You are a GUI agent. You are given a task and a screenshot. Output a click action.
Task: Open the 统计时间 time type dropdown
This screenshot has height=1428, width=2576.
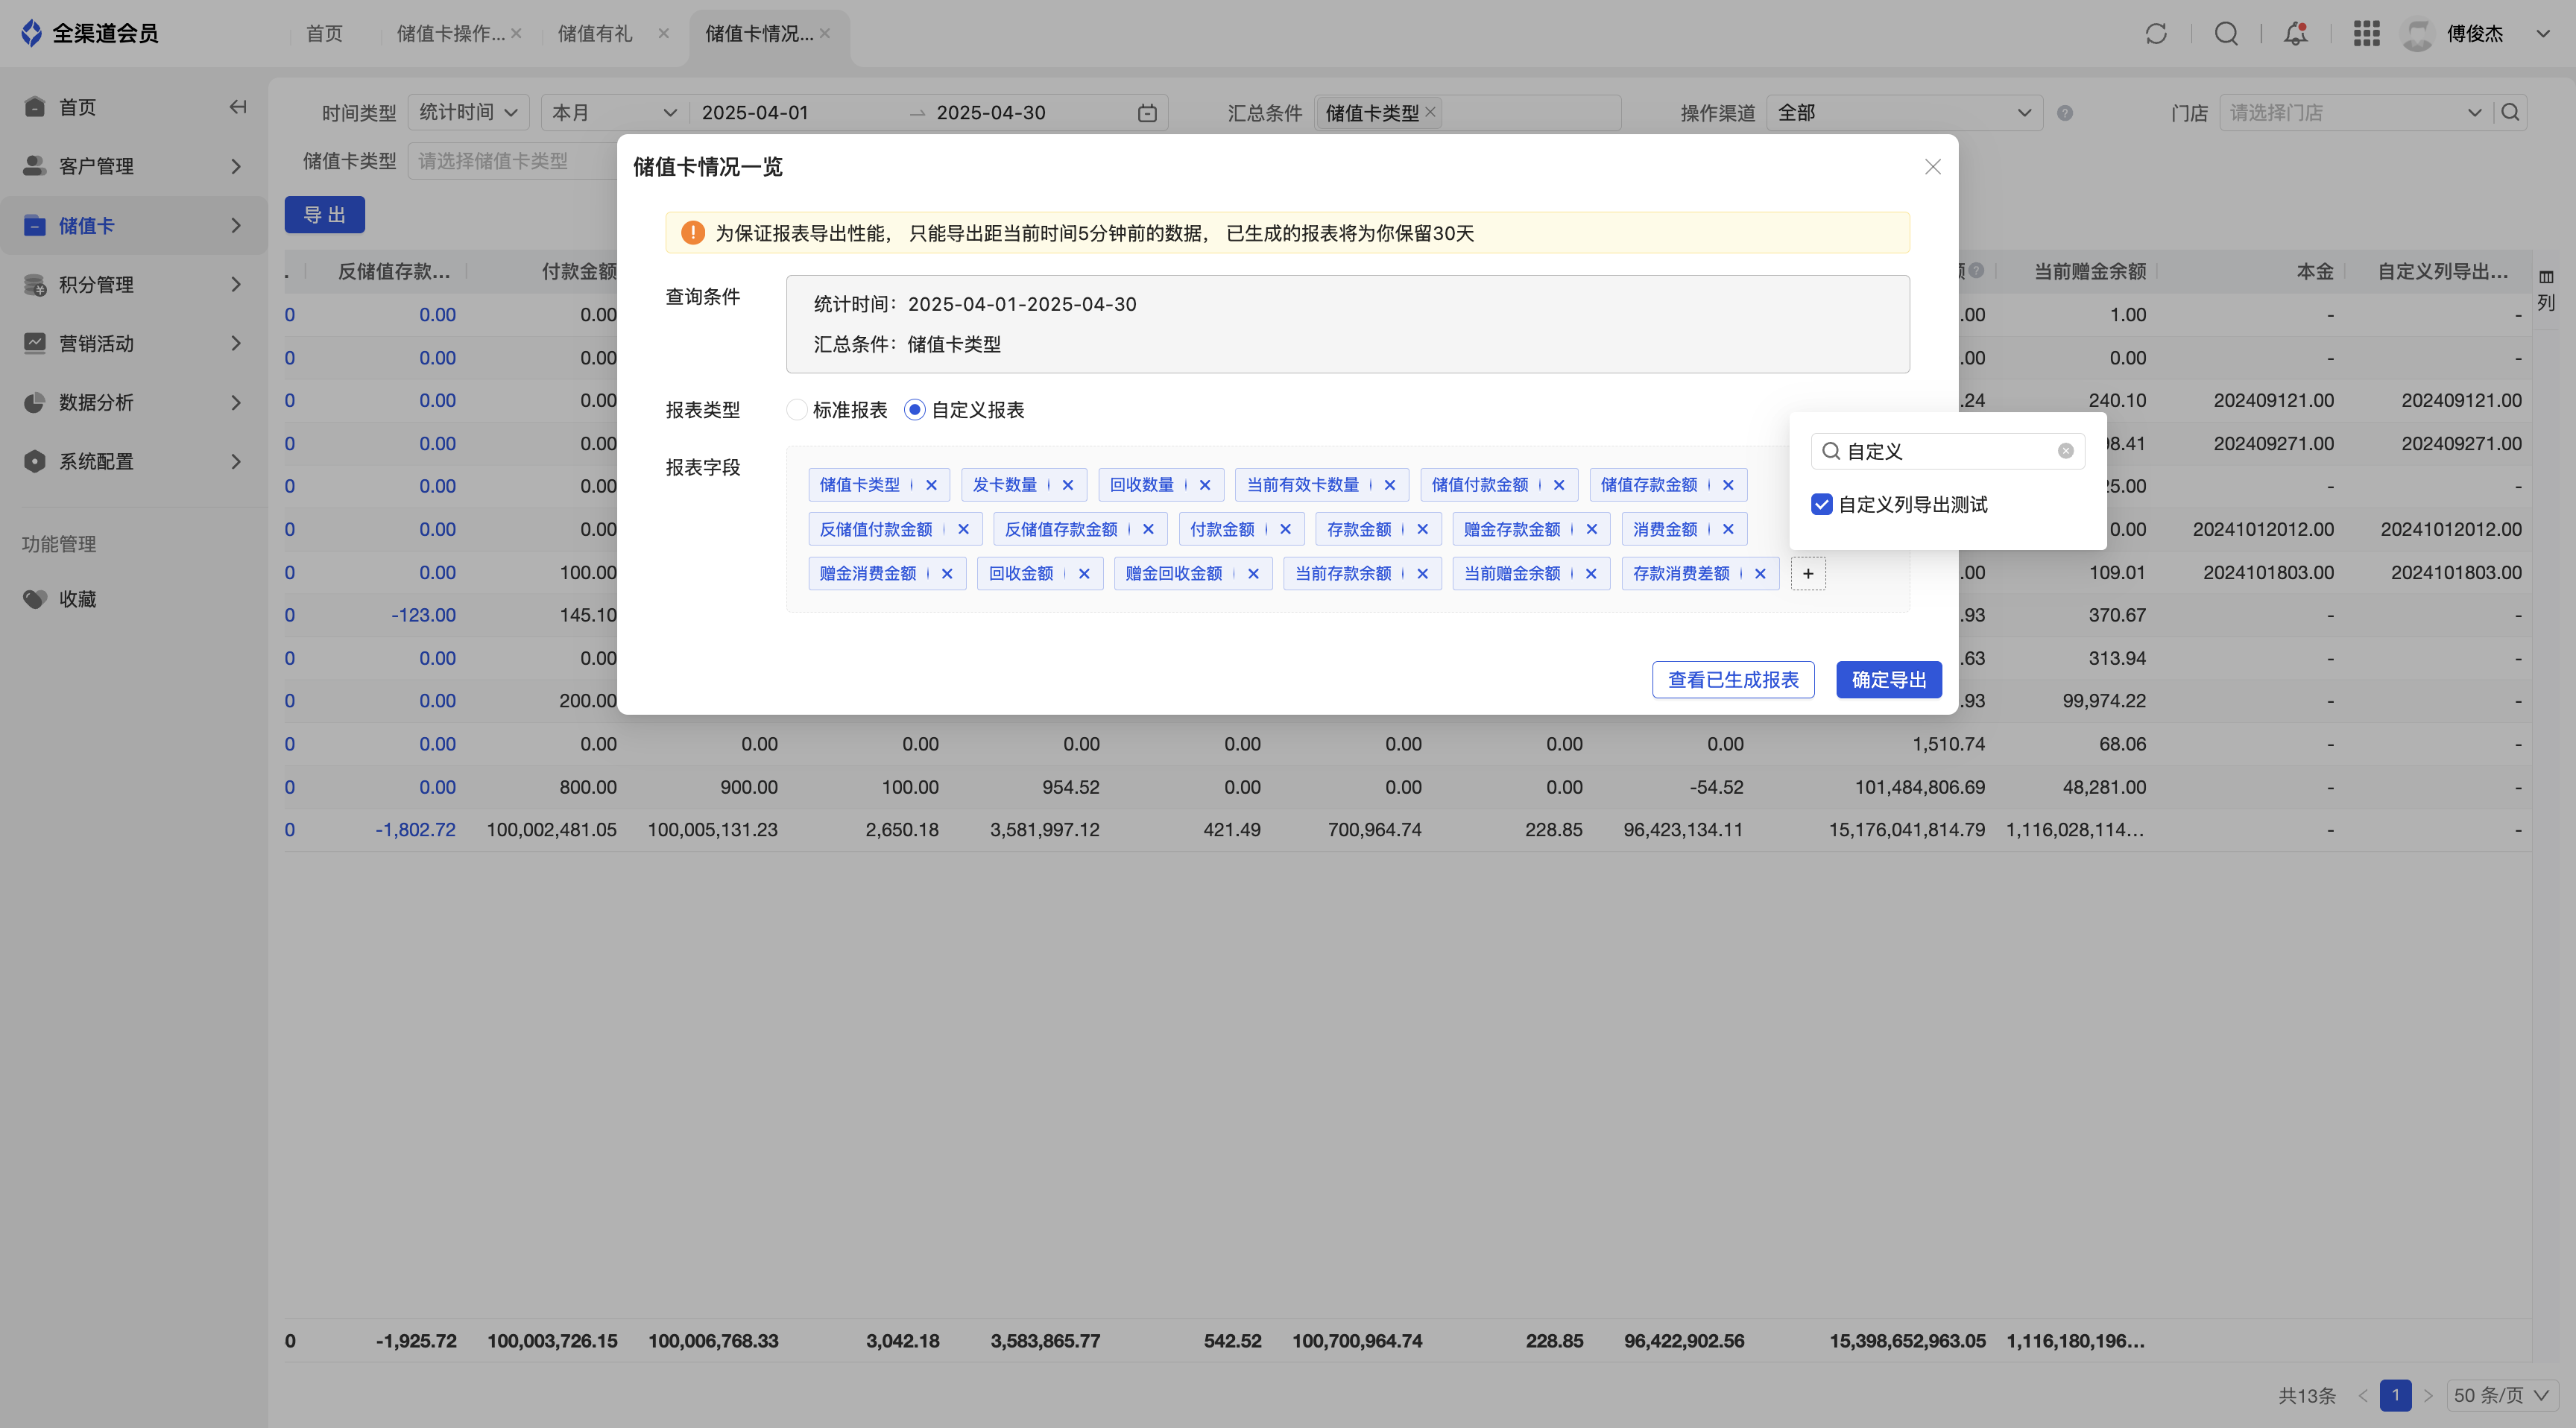(468, 113)
